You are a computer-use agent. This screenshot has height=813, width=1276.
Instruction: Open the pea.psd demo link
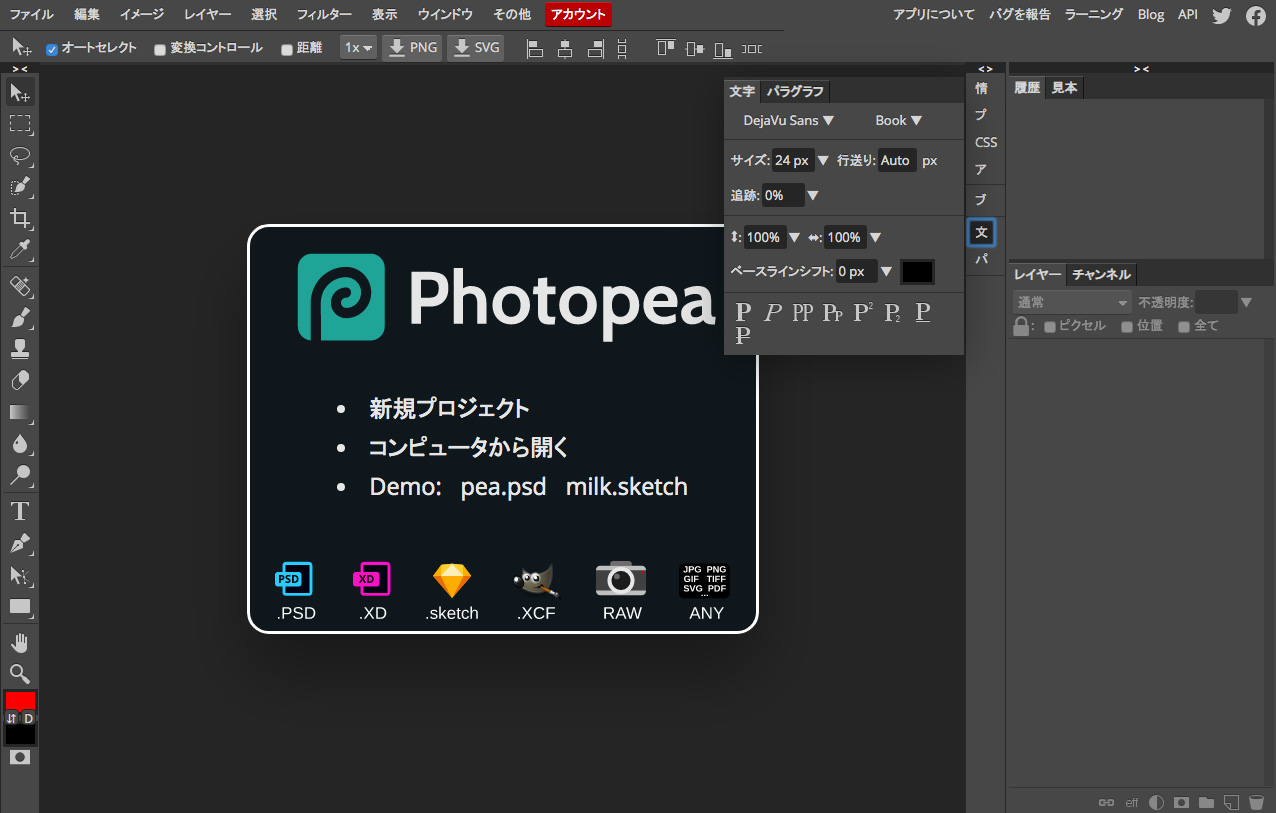(x=503, y=487)
